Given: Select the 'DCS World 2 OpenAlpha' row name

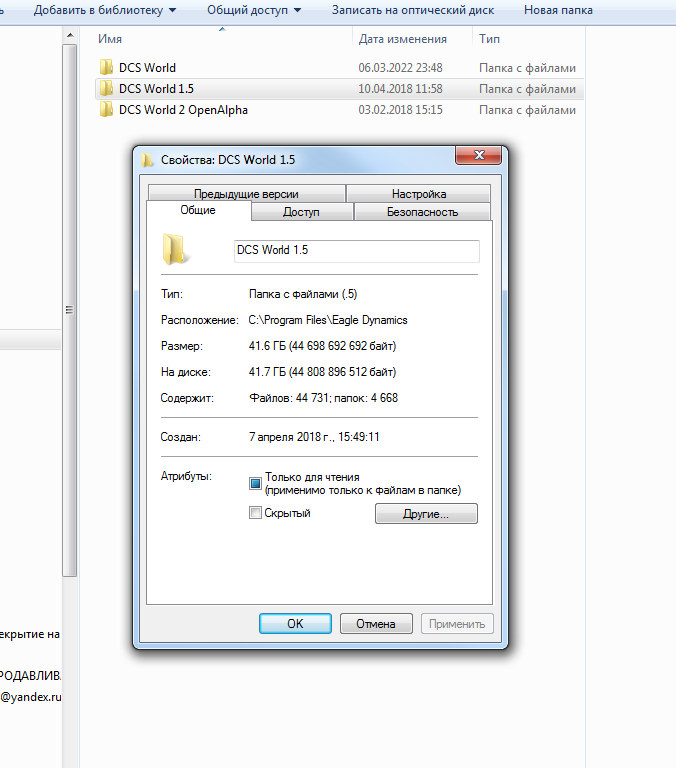Looking at the screenshot, I should [x=183, y=110].
